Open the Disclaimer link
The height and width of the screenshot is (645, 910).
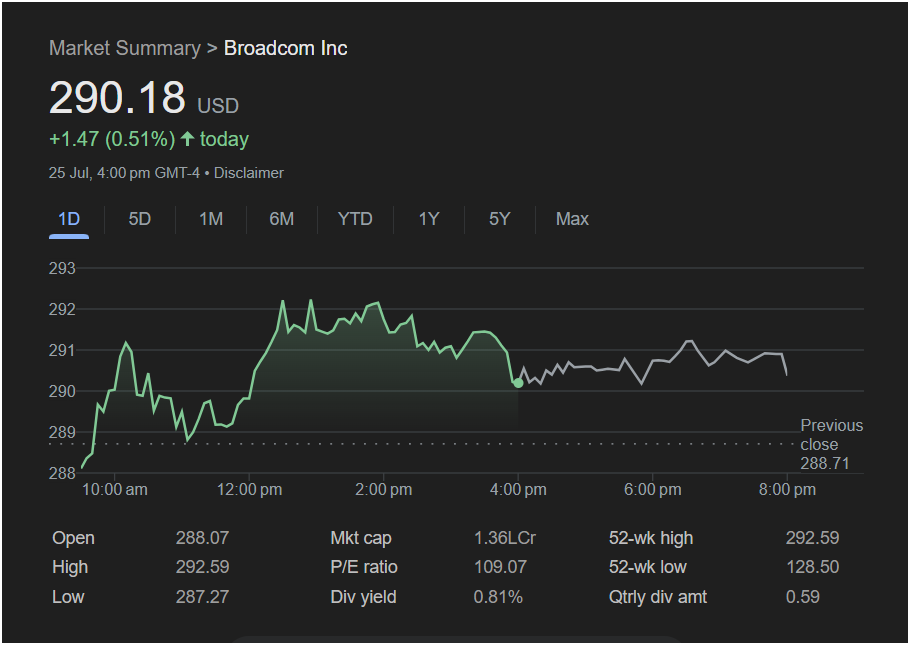248,173
